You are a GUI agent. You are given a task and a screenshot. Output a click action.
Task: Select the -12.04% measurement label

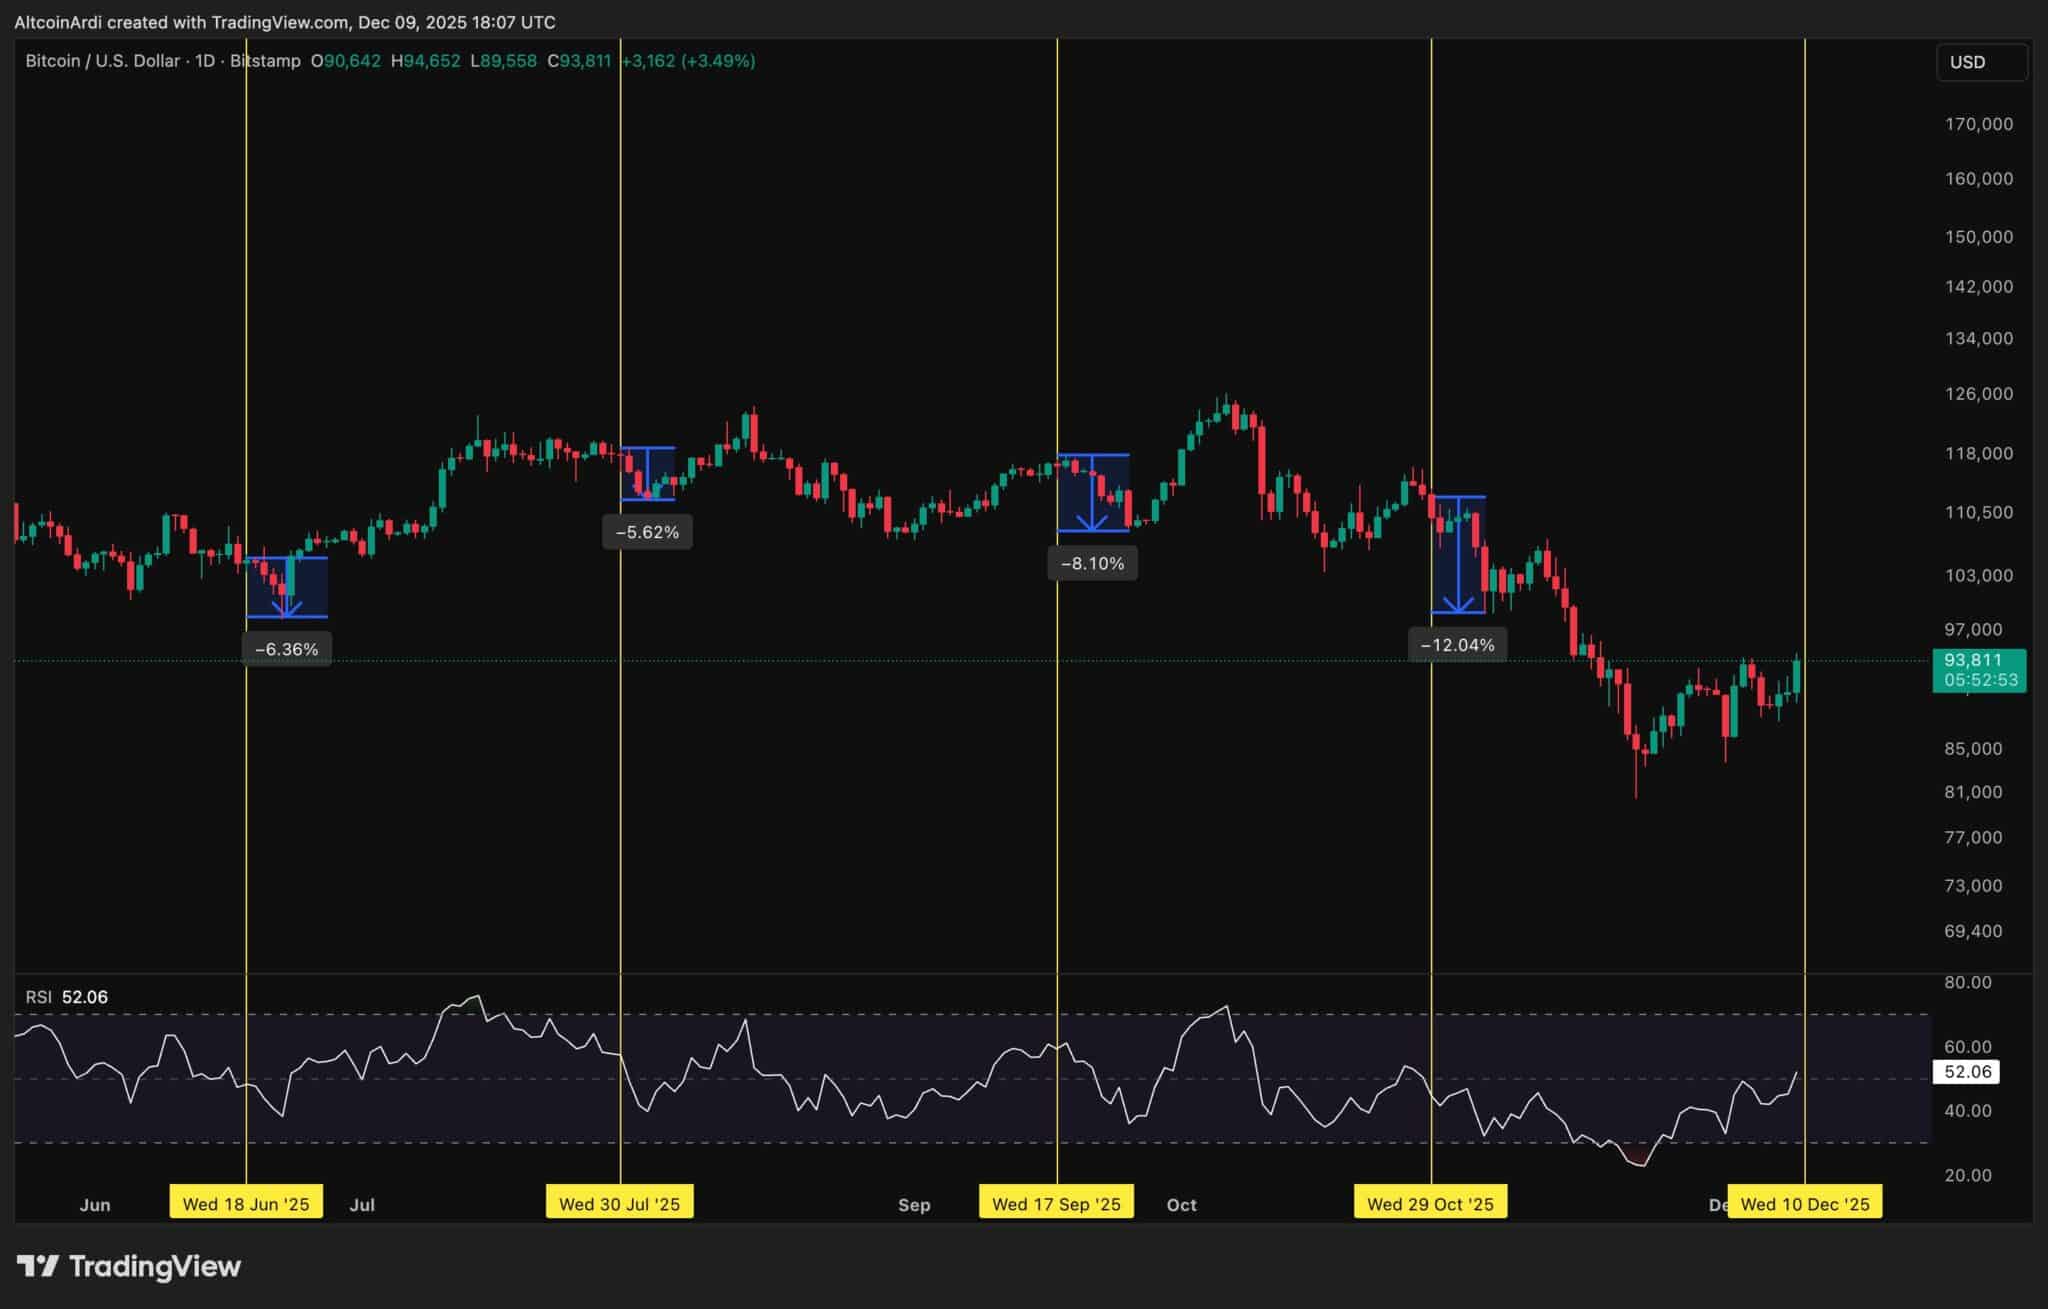point(1457,645)
